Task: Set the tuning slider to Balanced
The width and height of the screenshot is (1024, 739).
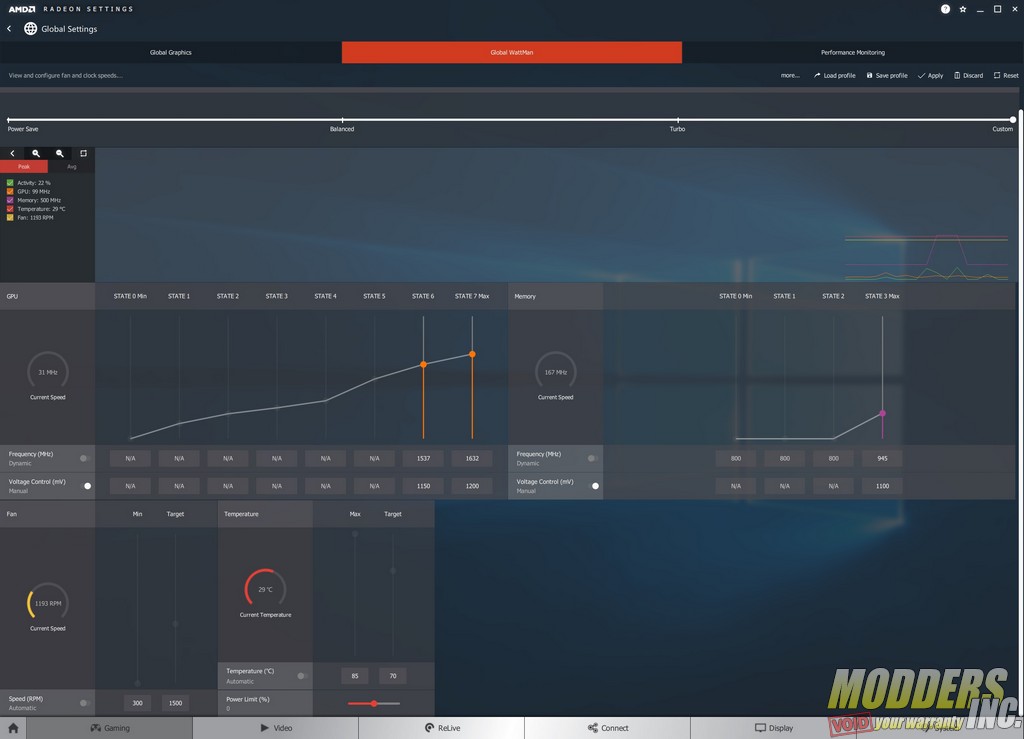Action: [x=342, y=120]
